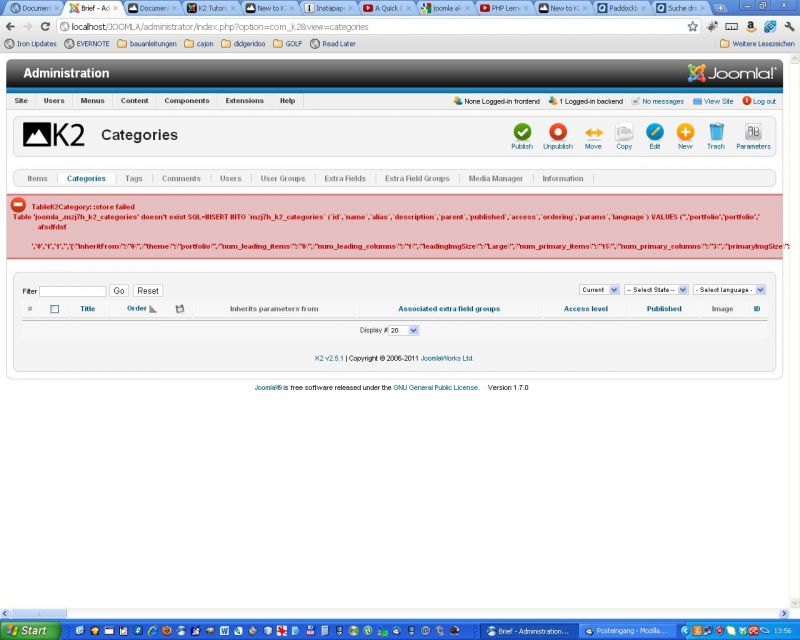The image size is (800, 640).
Task: Open the GOLF bookmarks folder
Action: coord(288,44)
